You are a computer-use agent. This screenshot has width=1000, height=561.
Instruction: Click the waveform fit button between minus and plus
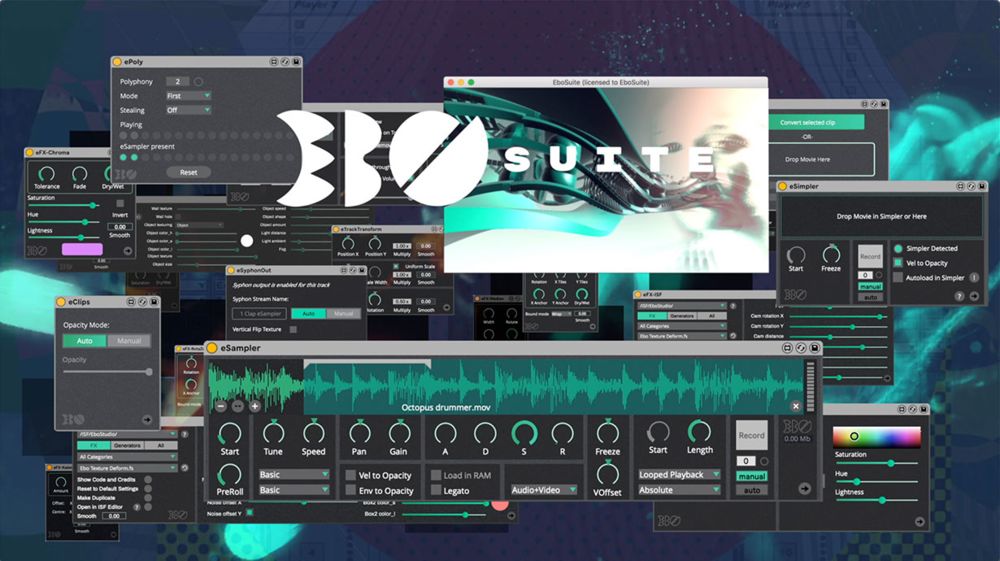[x=237, y=406]
